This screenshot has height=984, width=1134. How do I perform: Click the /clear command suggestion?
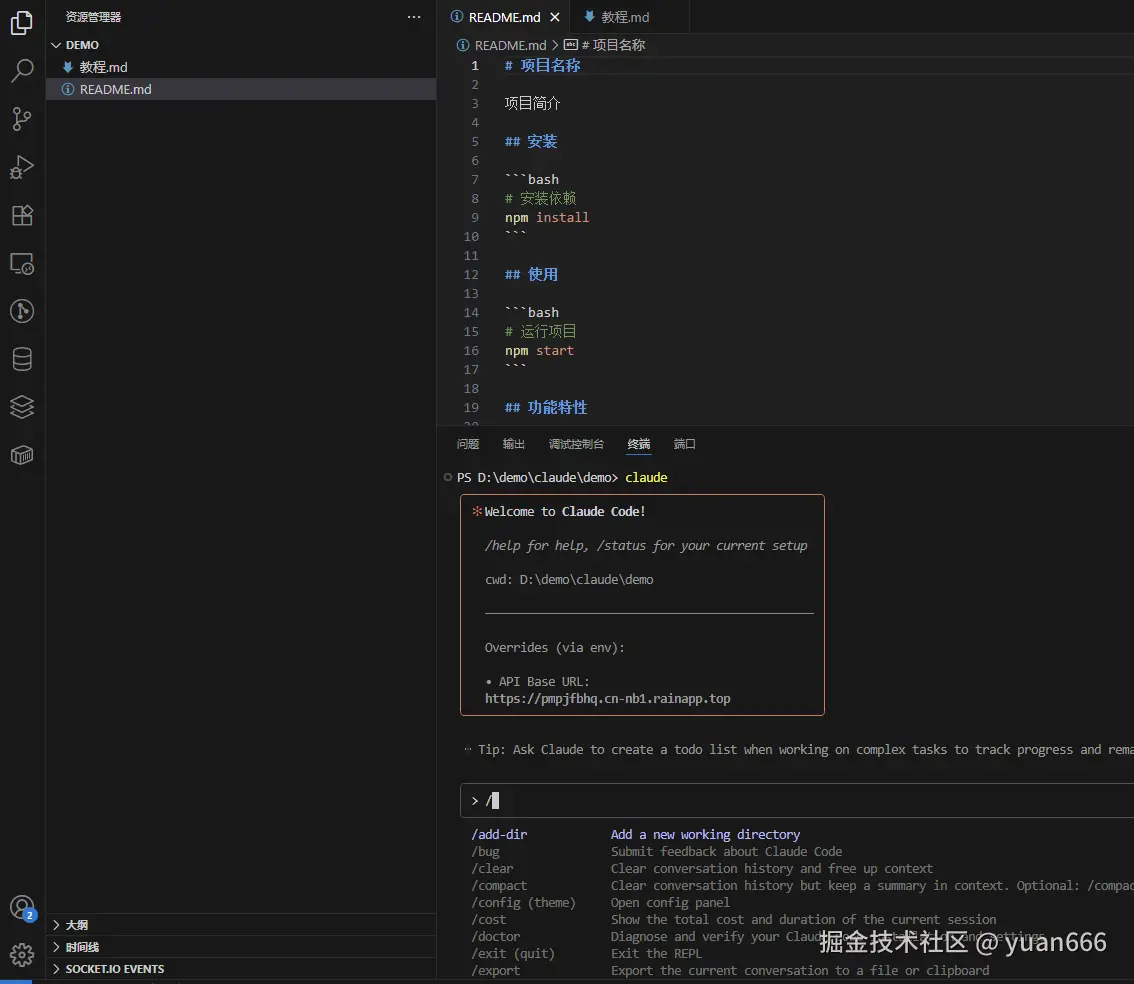click(492, 868)
